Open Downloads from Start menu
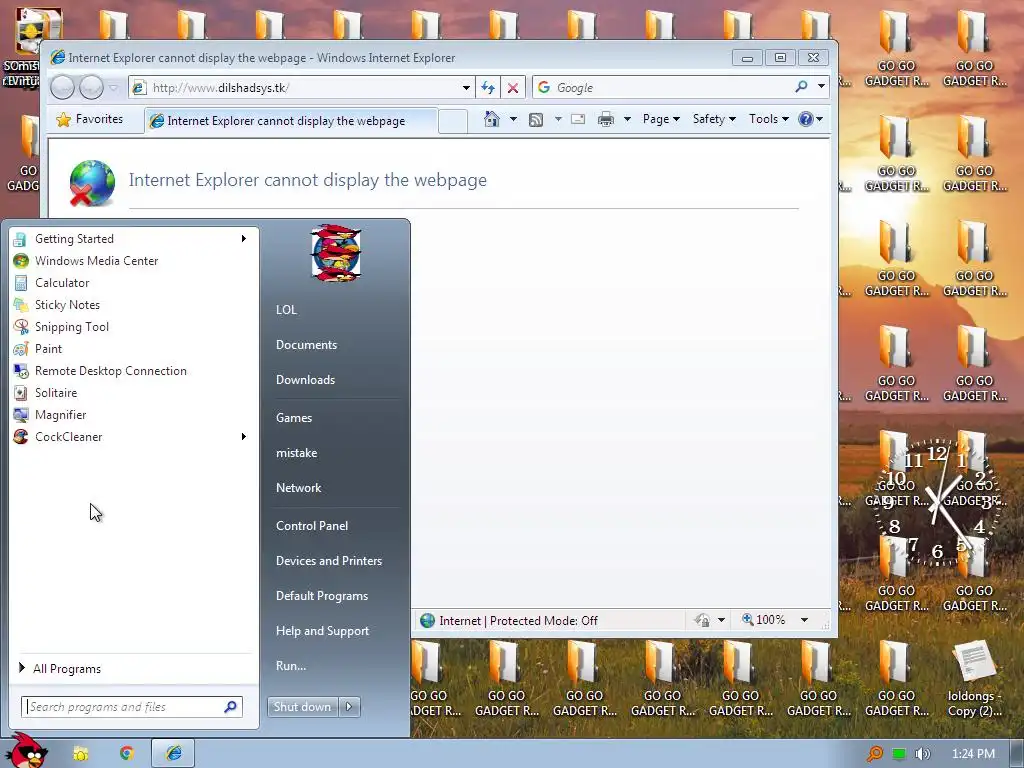This screenshot has height=768, width=1024. 305,379
